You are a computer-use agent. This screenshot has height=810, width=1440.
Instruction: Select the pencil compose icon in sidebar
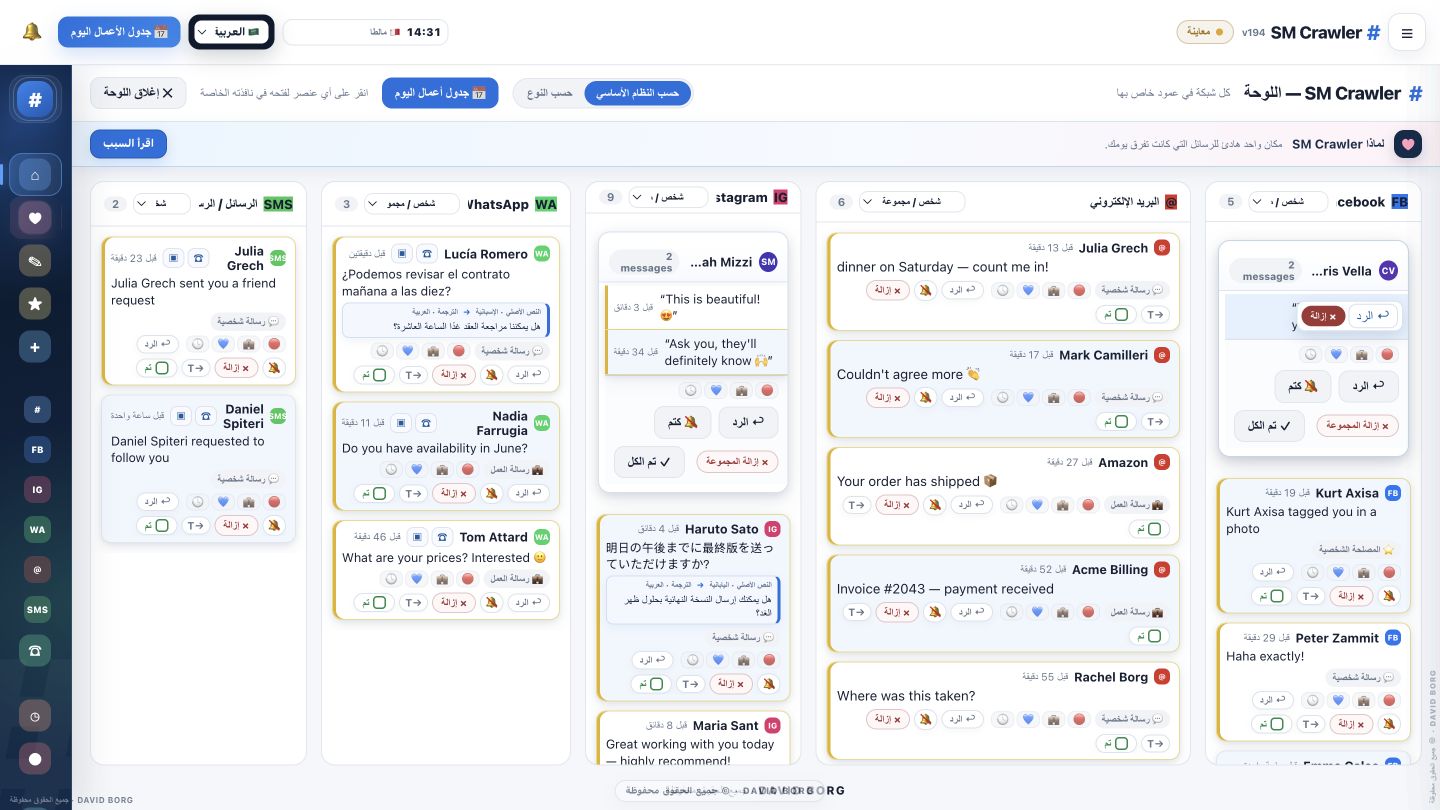coord(35,261)
